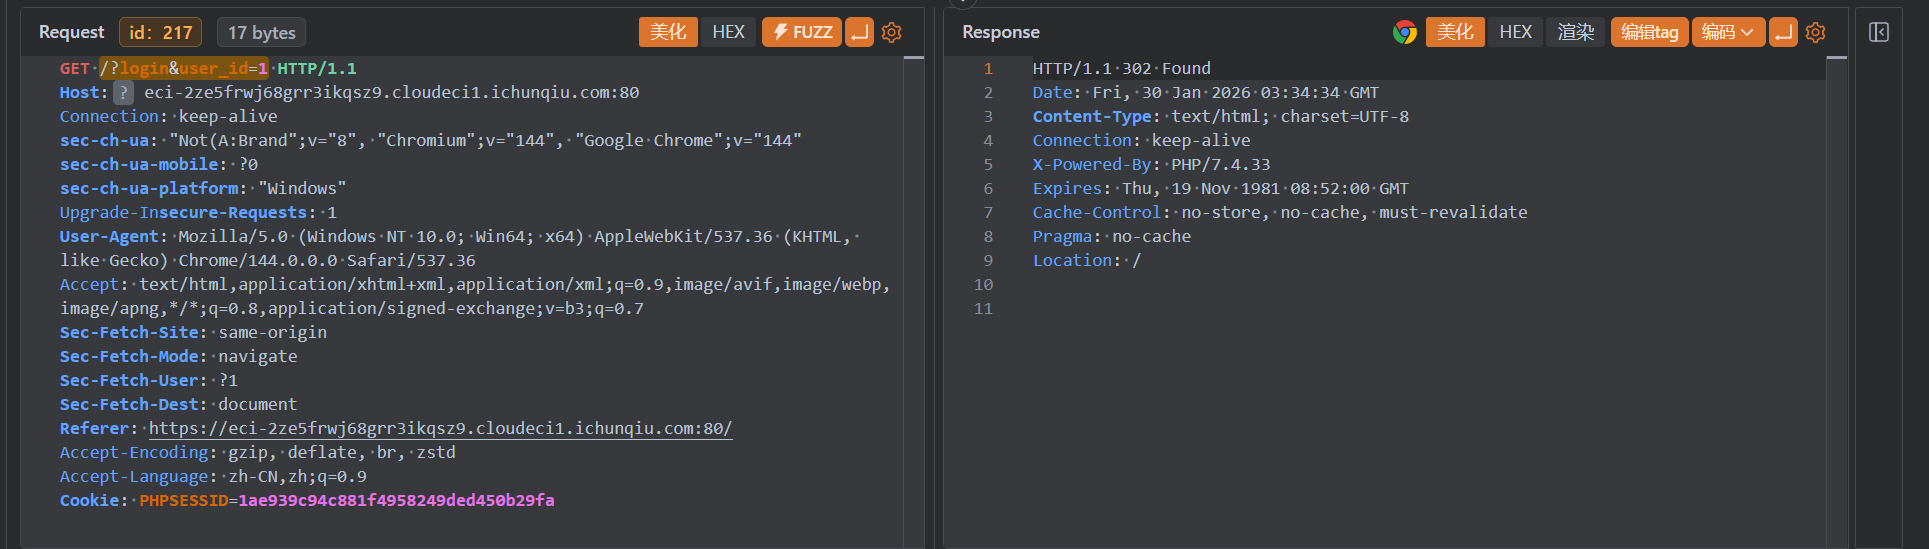This screenshot has height=549, width=1929.
Task: Click the 'Sec-Fetch-Dest: document' line
Action: click(x=178, y=404)
